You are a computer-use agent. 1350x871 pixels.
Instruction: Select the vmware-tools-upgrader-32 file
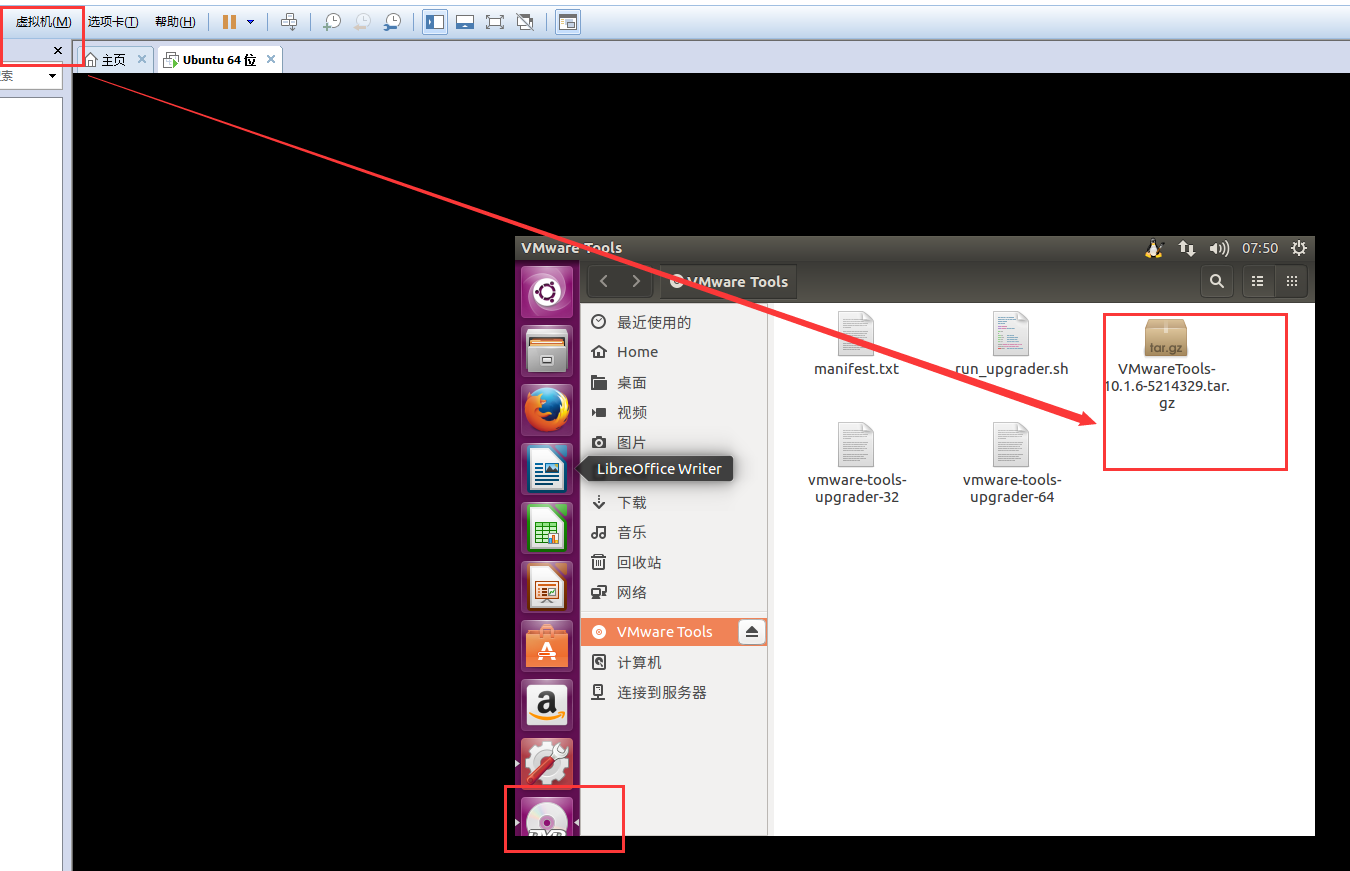pyautogui.click(x=856, y=462)
